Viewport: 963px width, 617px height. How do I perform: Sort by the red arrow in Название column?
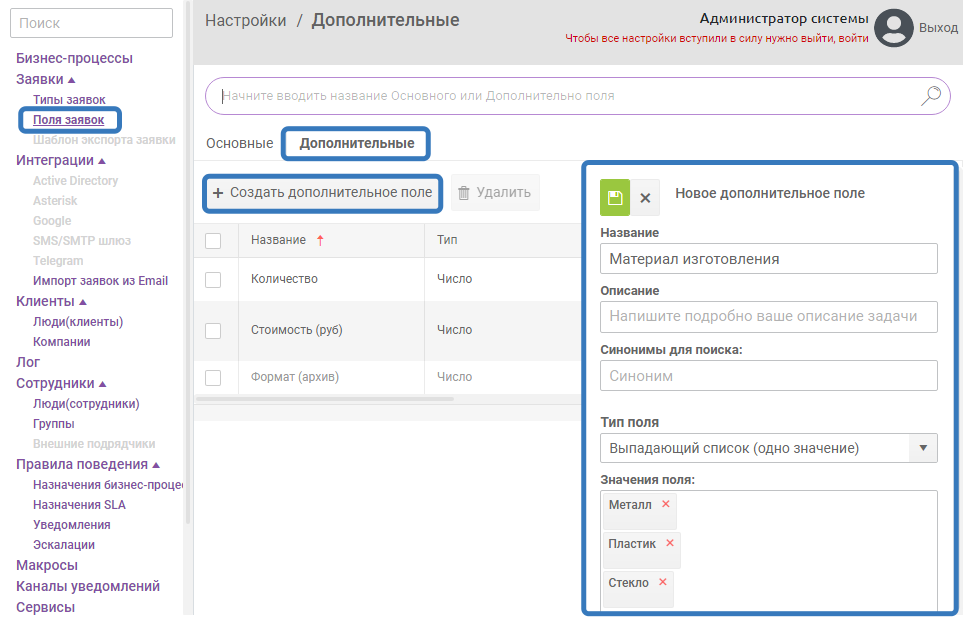320,240
